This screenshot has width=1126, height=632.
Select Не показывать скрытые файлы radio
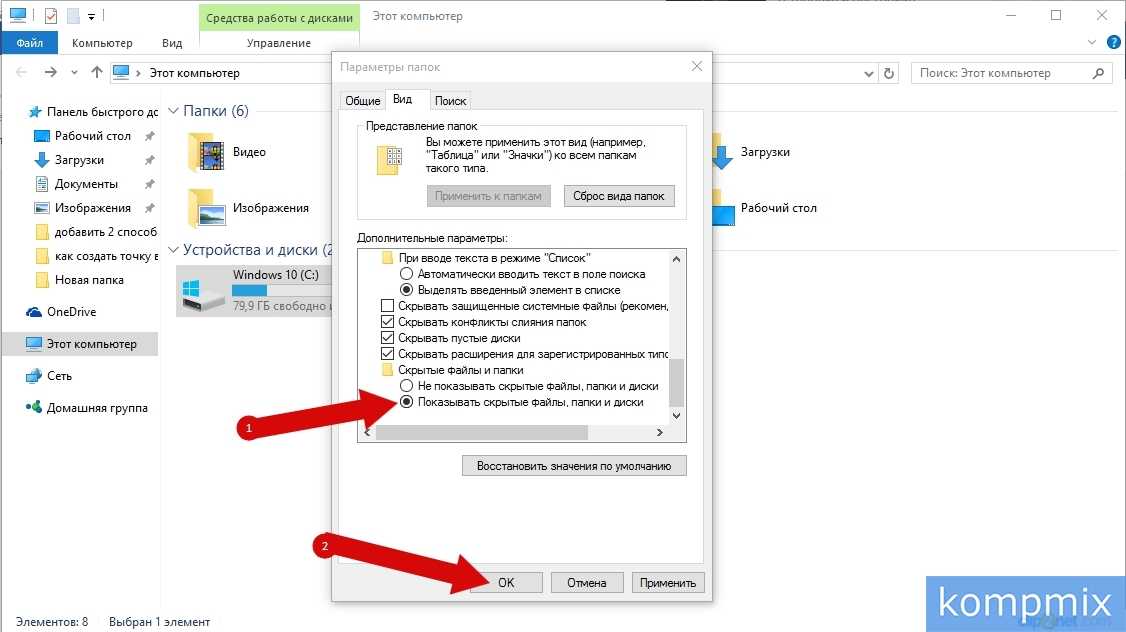coord(406,386)
